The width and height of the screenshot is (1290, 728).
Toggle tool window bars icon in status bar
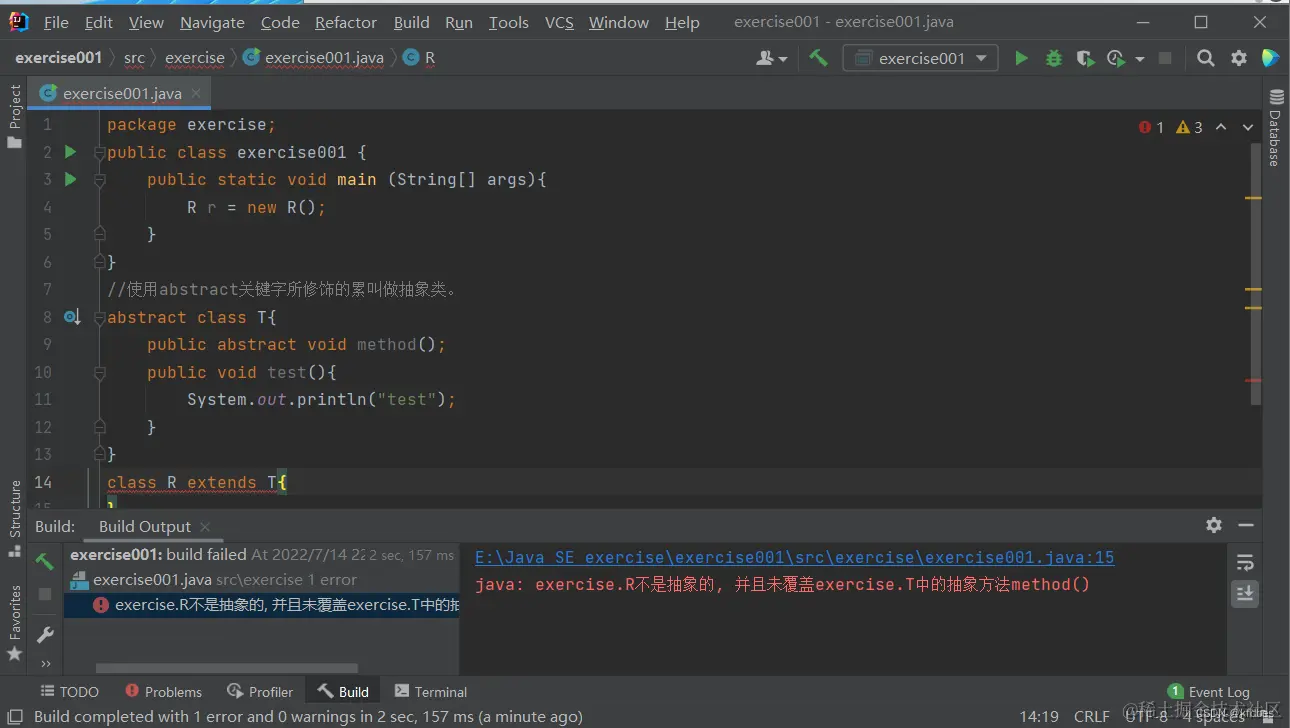(14, 716)
